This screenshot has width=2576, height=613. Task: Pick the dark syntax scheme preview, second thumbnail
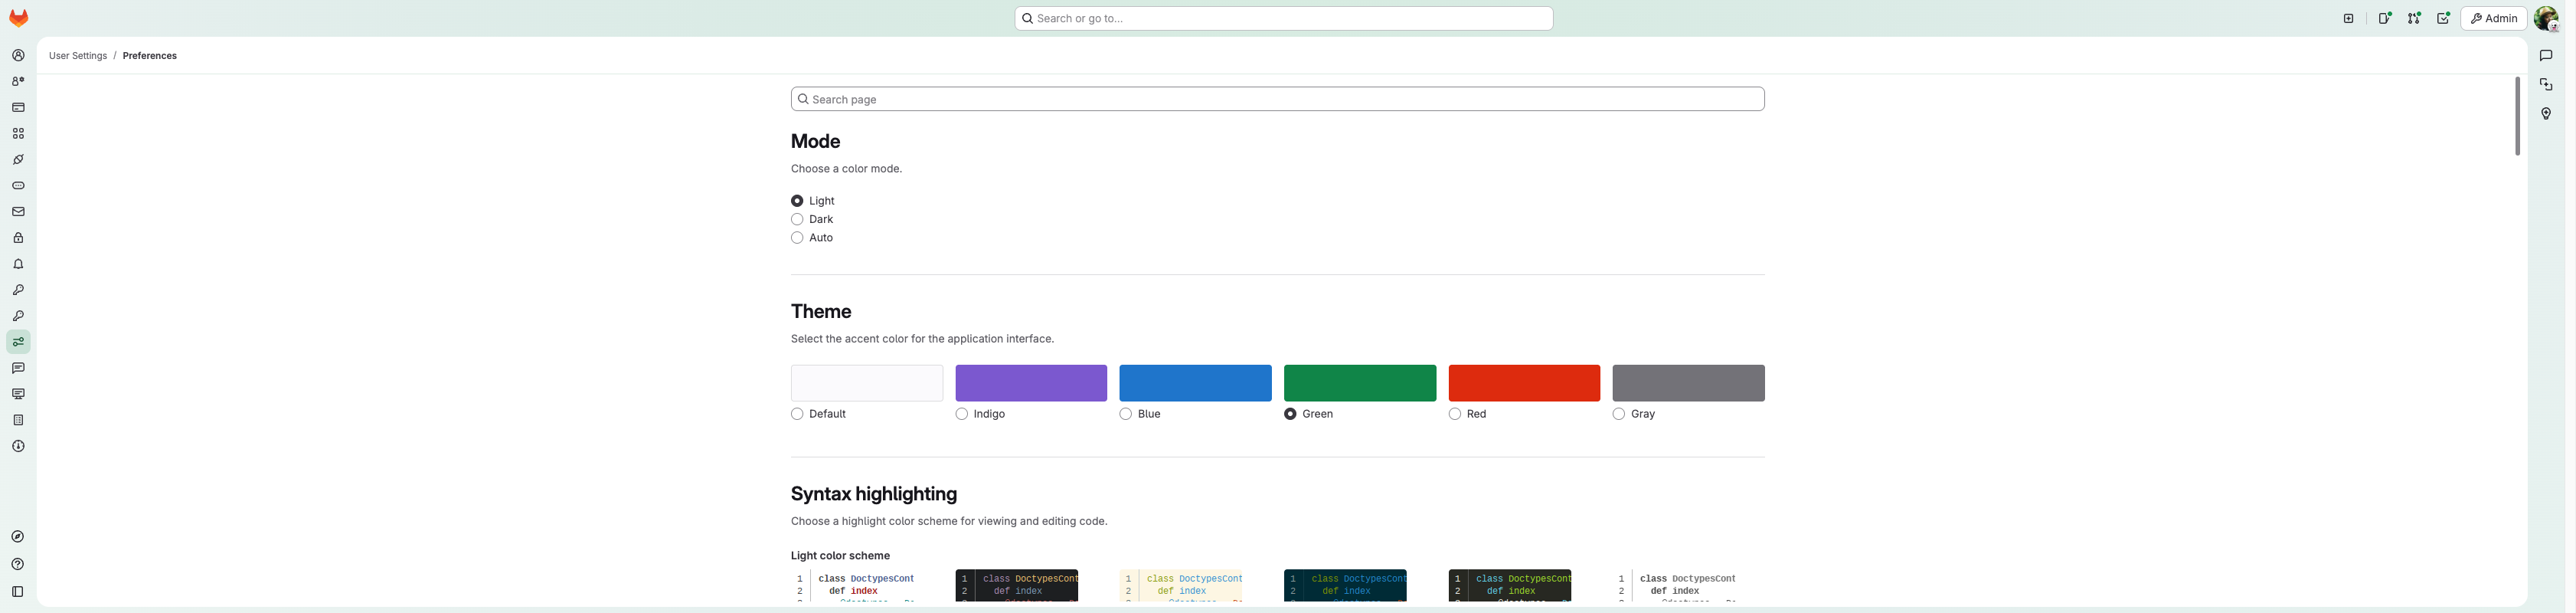(x=1016, y=586)
